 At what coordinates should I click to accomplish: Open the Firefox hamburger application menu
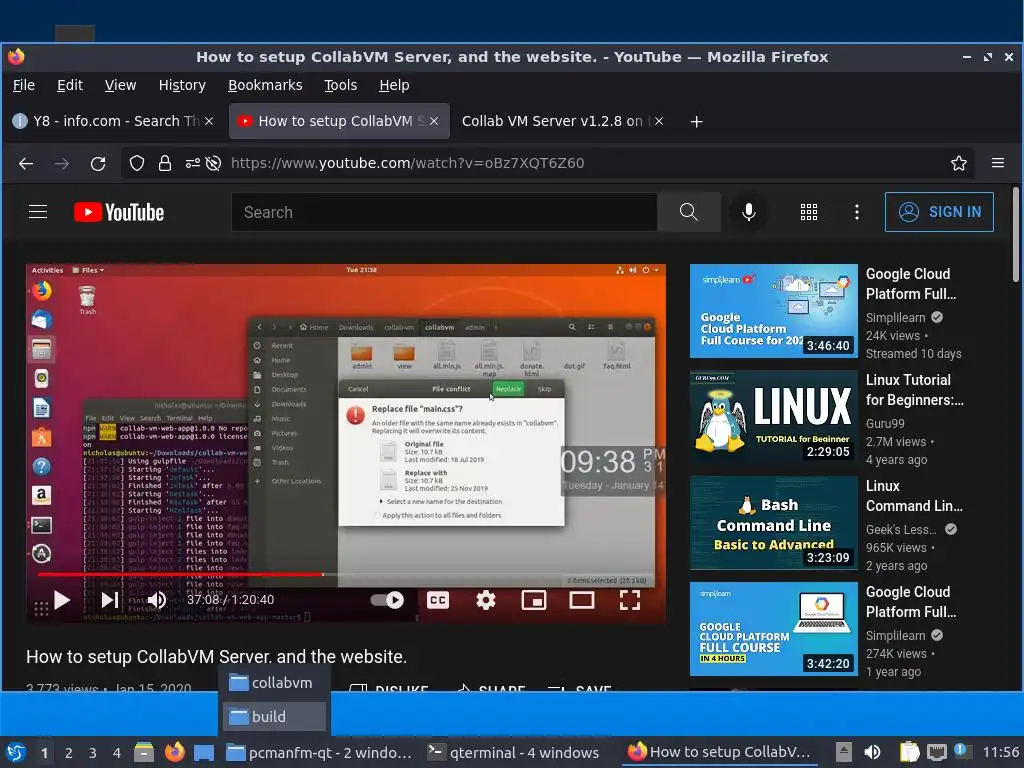(x=998, y=163)
